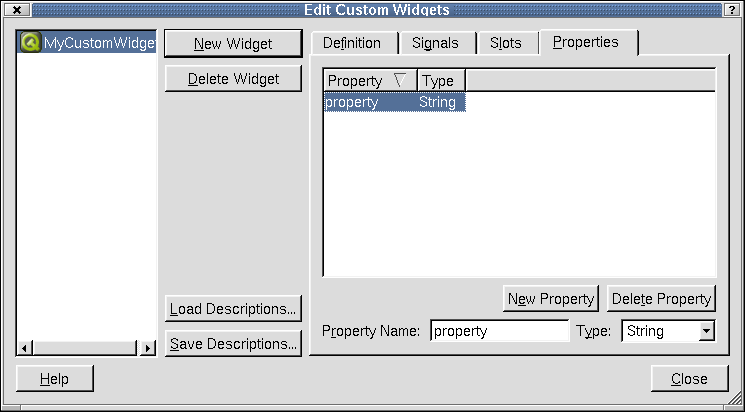Select the property String row
The image size is (745, 412).
click(x=393, y=102)
